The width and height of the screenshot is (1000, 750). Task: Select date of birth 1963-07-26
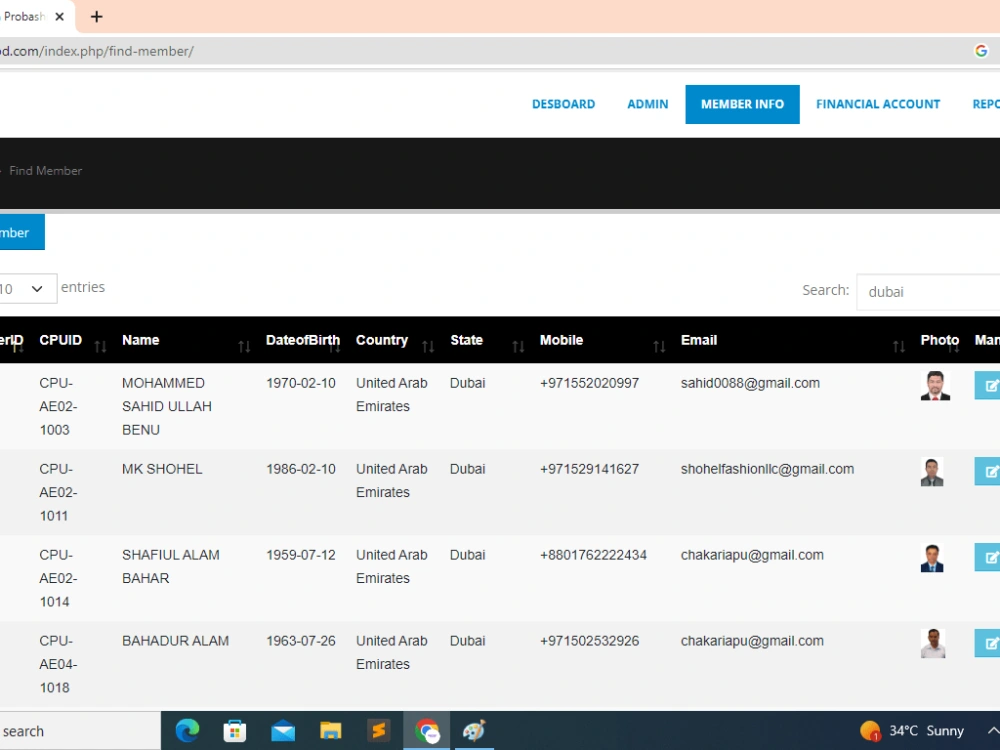tap(300, 641)
